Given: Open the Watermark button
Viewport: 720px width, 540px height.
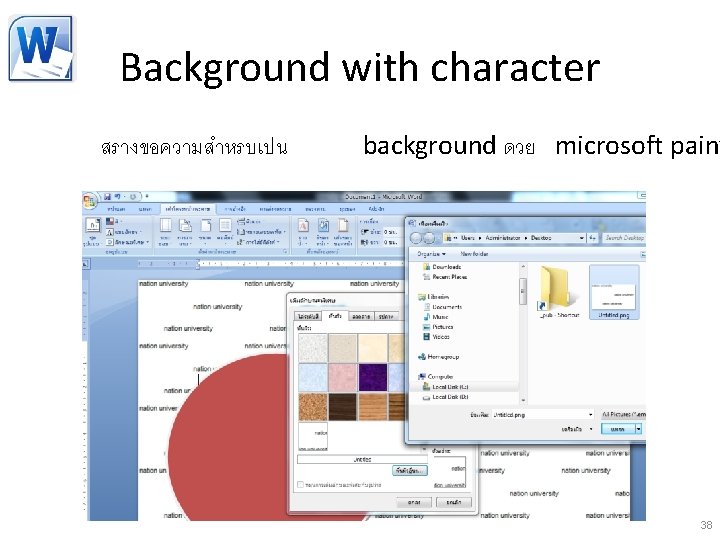Looking at the screenshot, I should [x=303, y=232].
